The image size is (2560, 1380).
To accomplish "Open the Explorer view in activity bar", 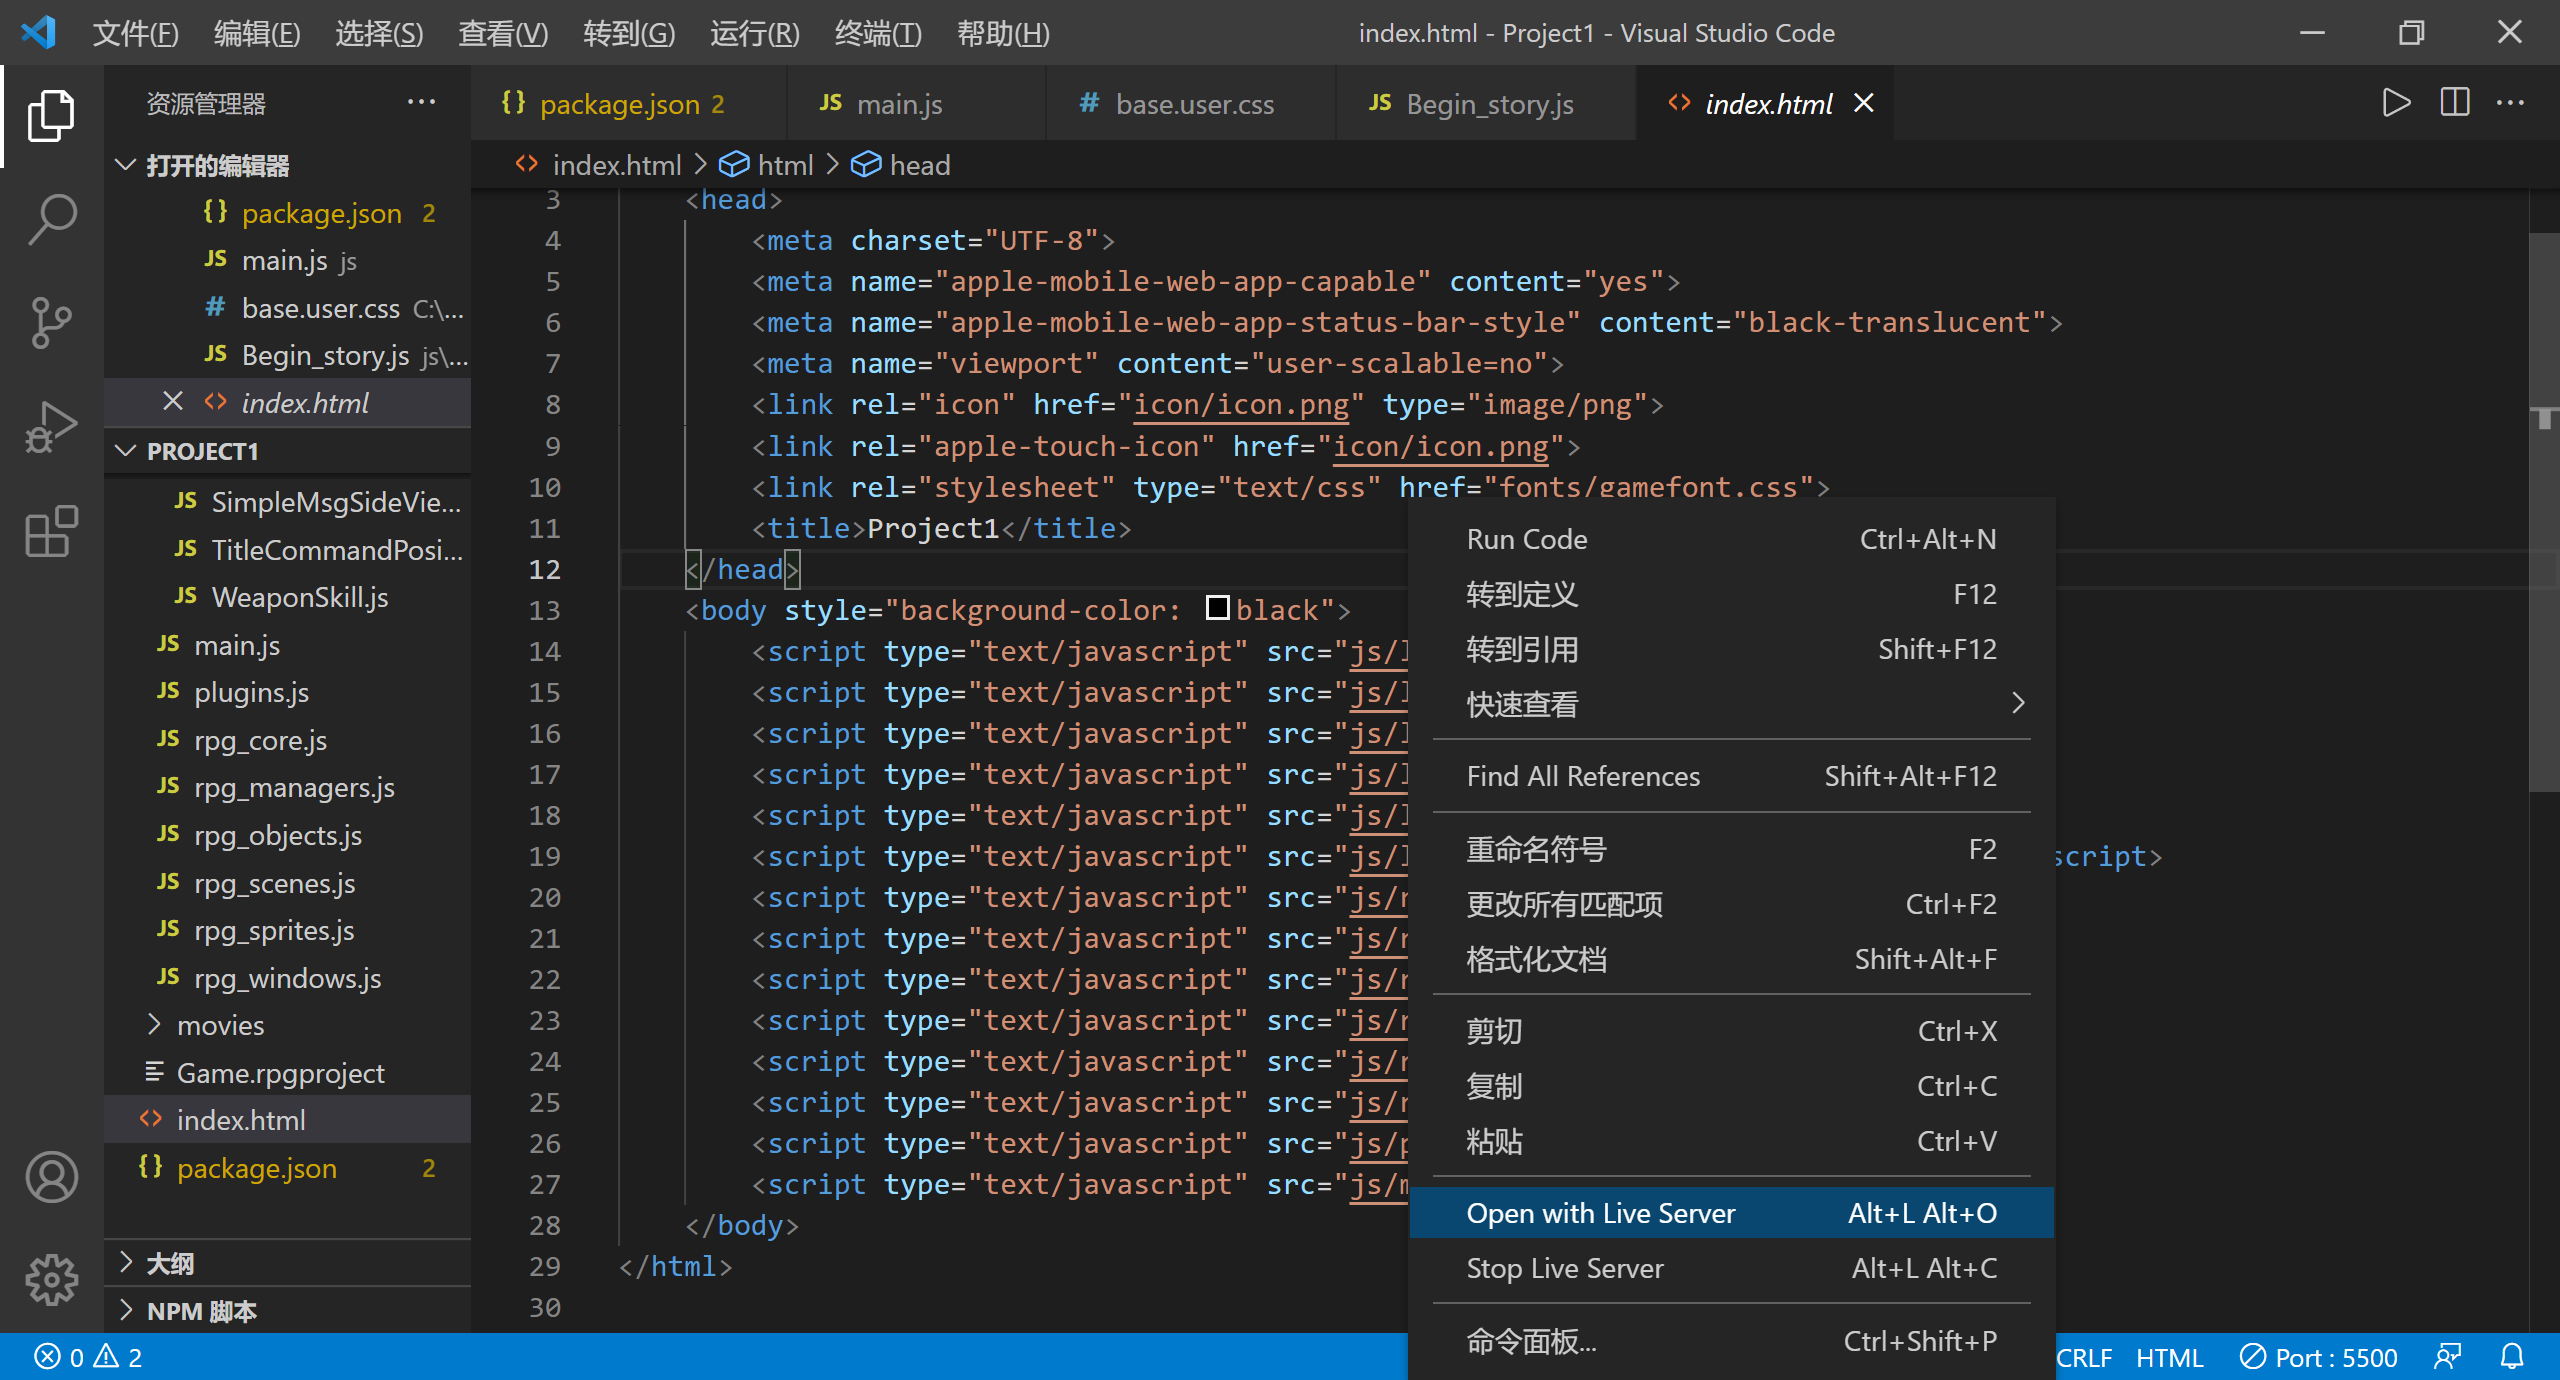I will coord(51,116).
